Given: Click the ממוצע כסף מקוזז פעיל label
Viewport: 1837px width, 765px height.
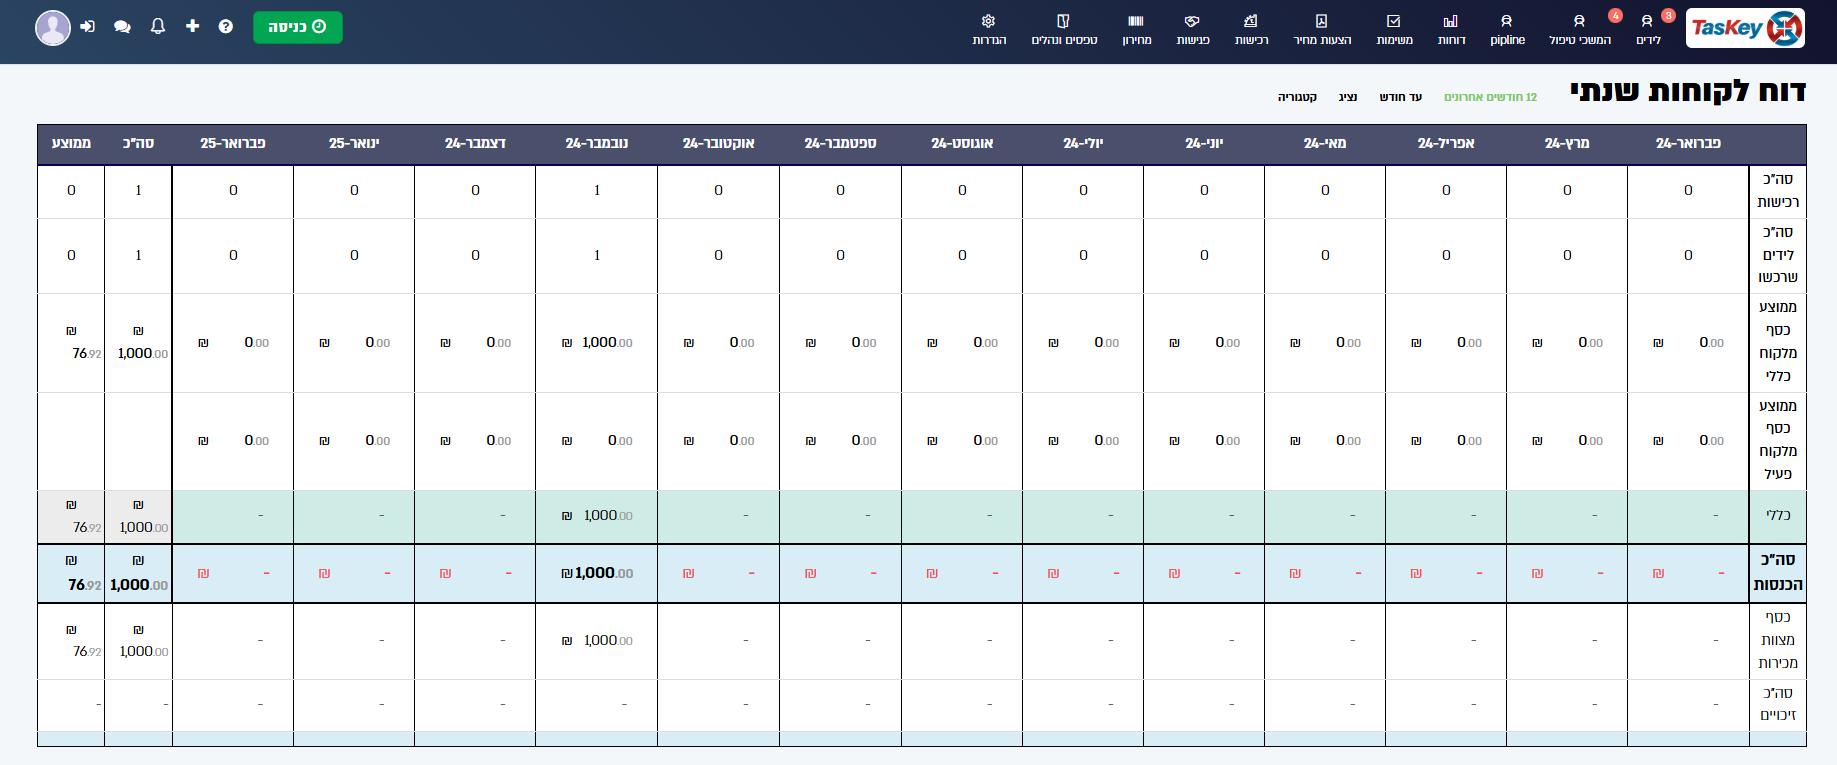Looking at the screenshot, I should 1778,440.
